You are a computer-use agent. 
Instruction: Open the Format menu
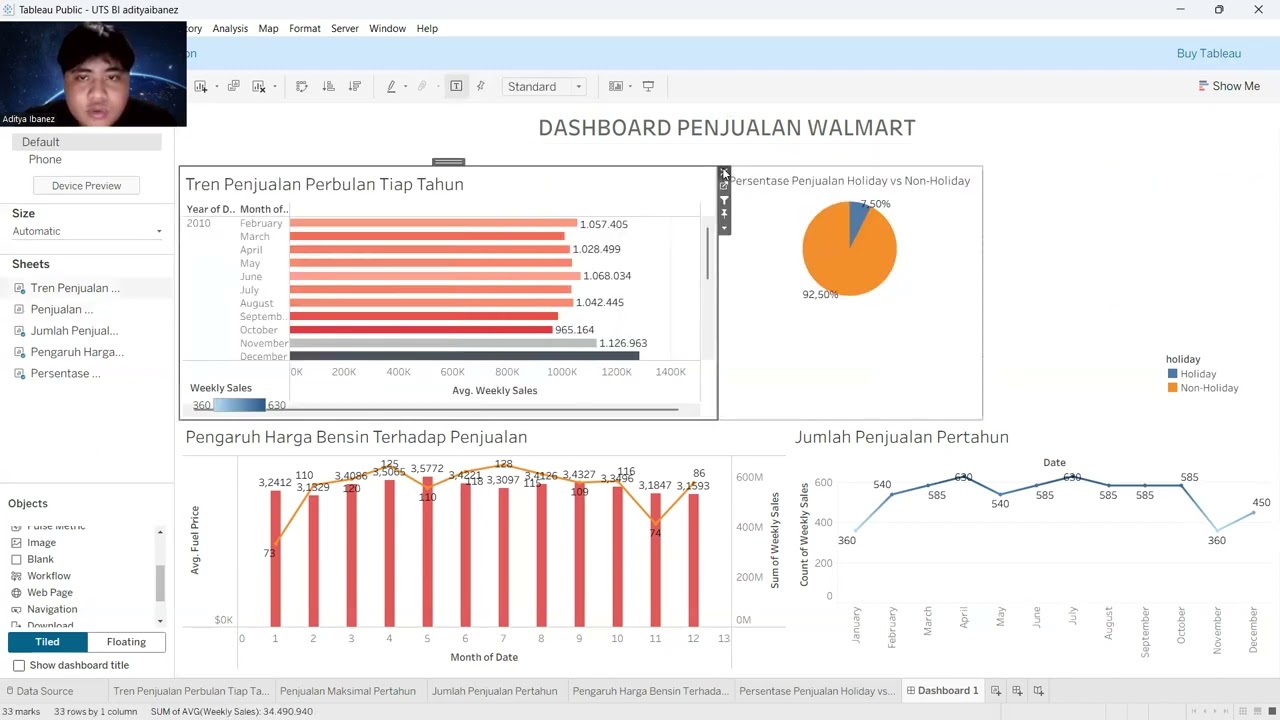(305, 28)
